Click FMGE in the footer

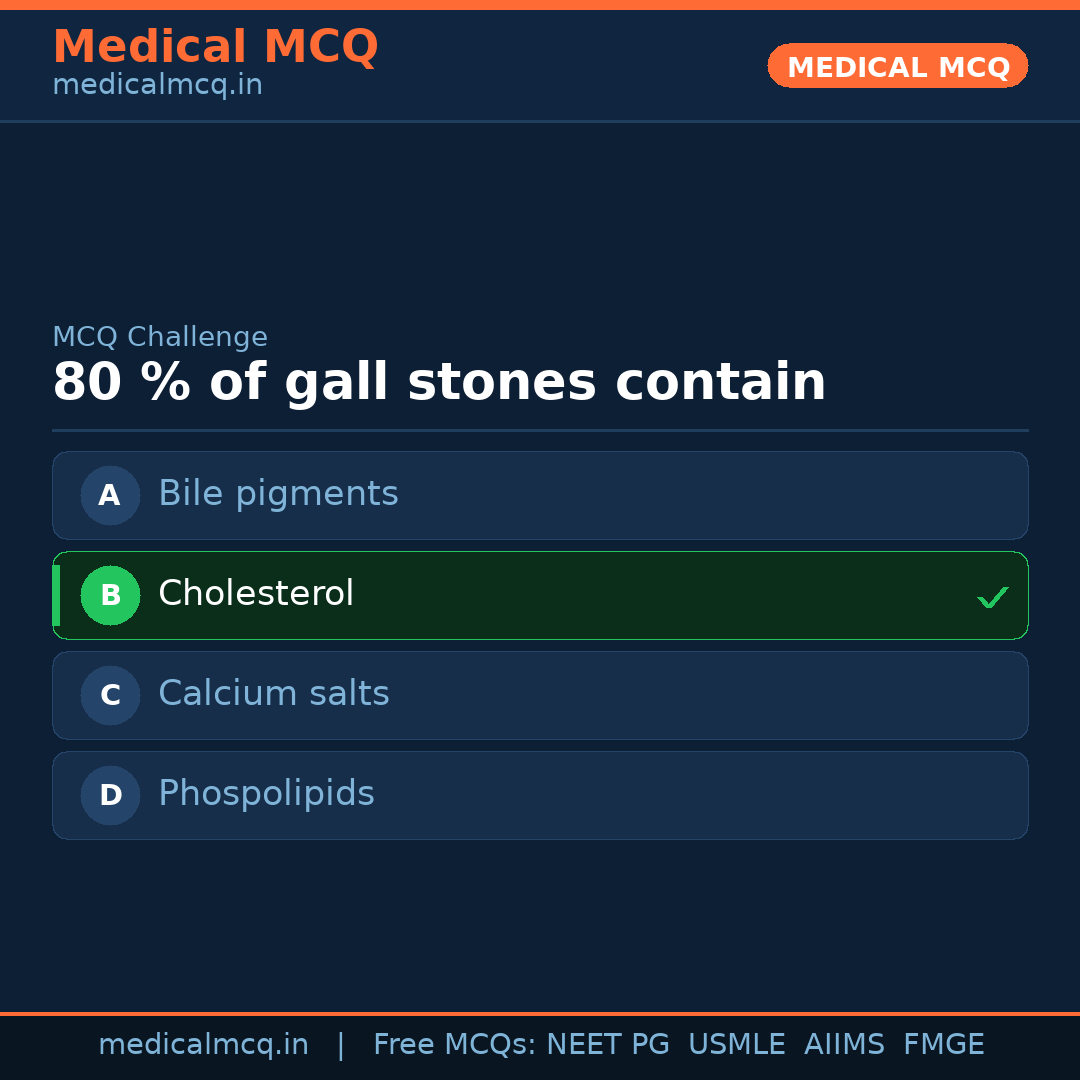pos(943,1045)
